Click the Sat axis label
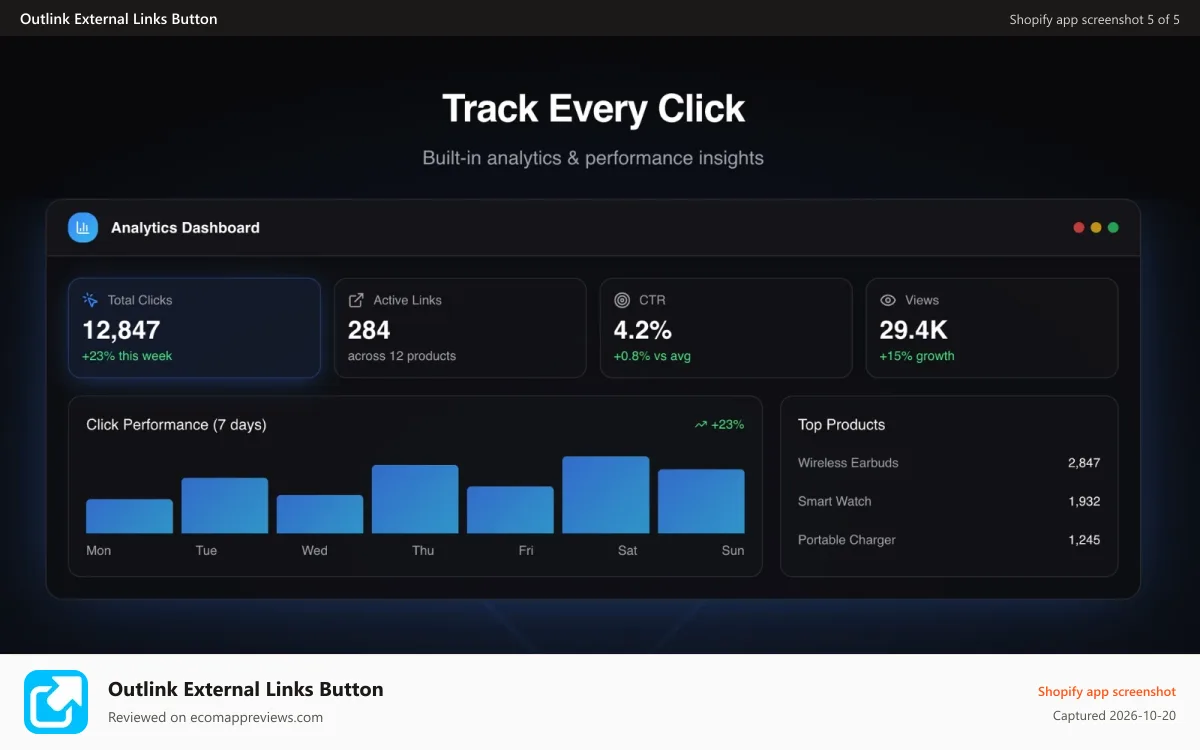This screenshot has width=1200, height=750. pos(627,551)
